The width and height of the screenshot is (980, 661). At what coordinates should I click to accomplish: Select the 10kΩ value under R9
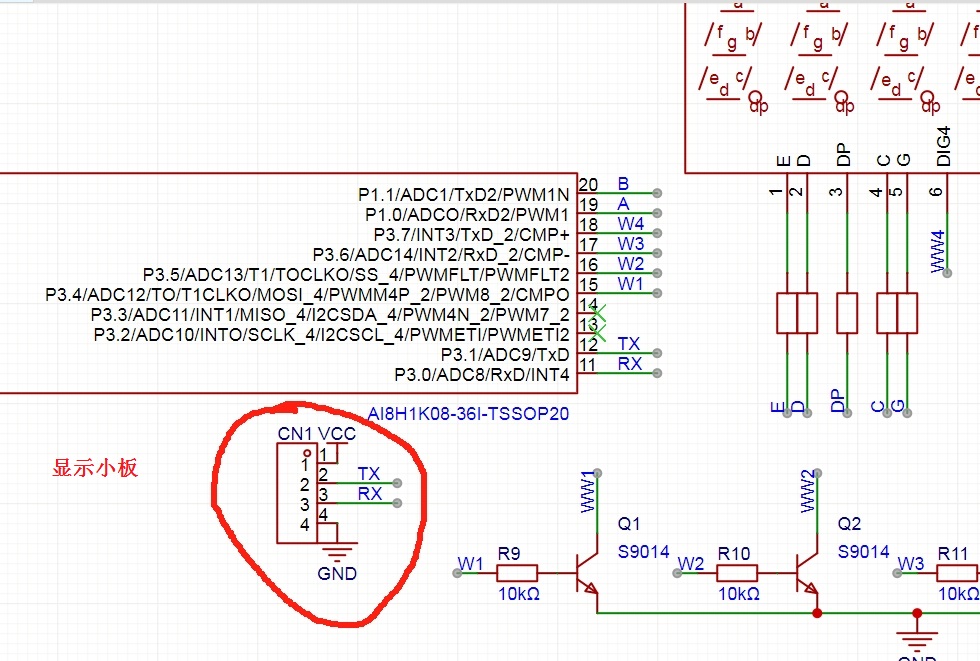click(x=519, y=594)
